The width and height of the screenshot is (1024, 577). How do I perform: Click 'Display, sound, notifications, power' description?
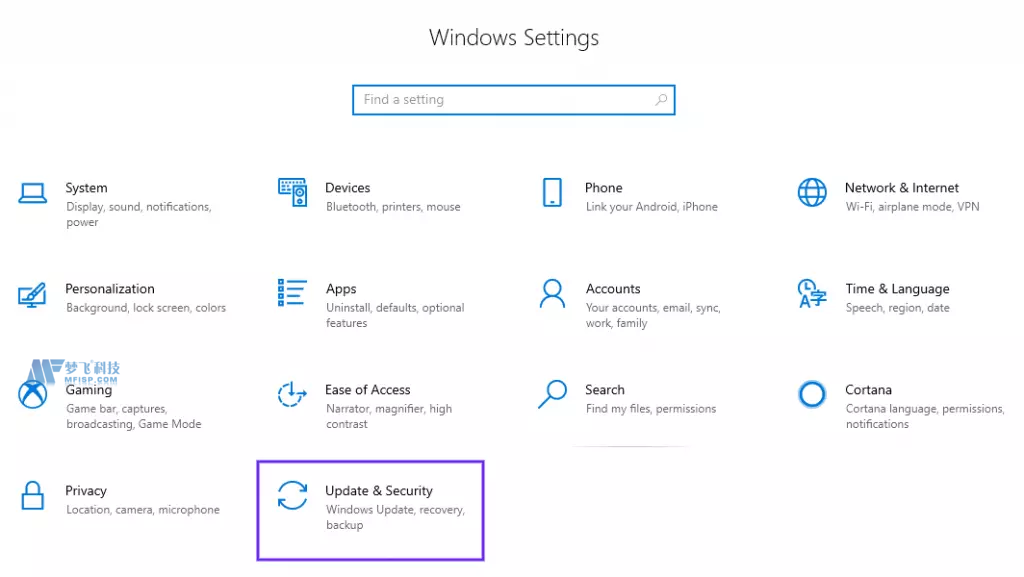pyautogui.click(x=138, y=215)
